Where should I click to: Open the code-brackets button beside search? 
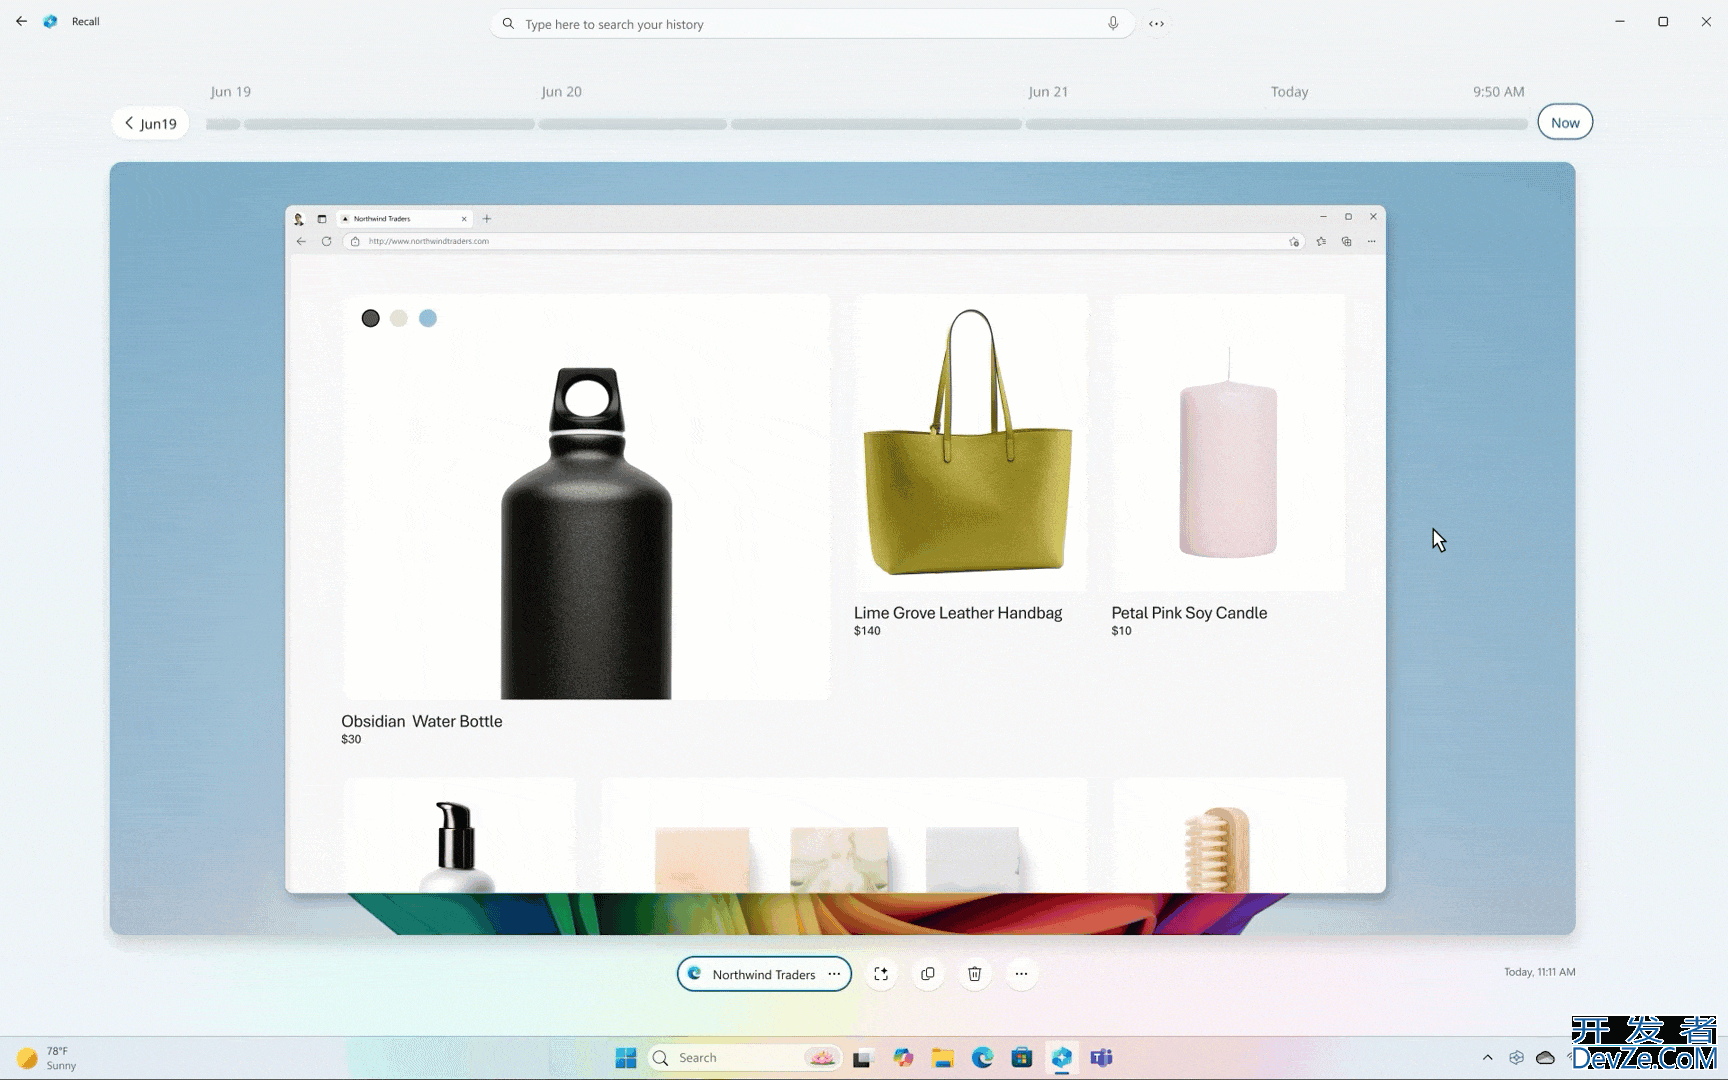click(x=1156, y=24)
